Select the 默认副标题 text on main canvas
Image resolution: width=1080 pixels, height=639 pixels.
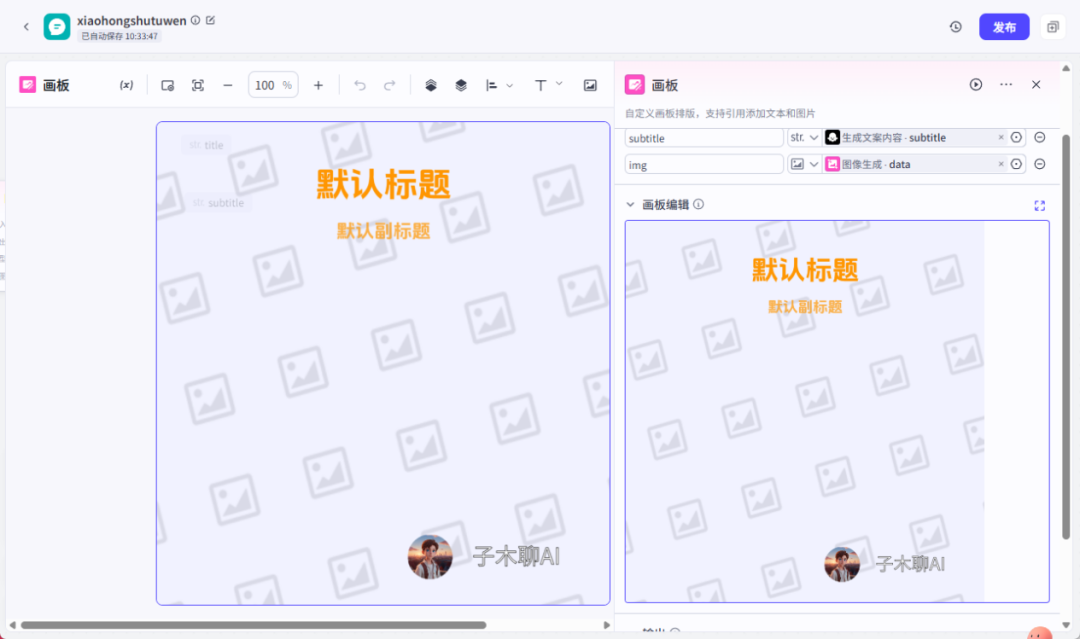[x=384, y=231]
